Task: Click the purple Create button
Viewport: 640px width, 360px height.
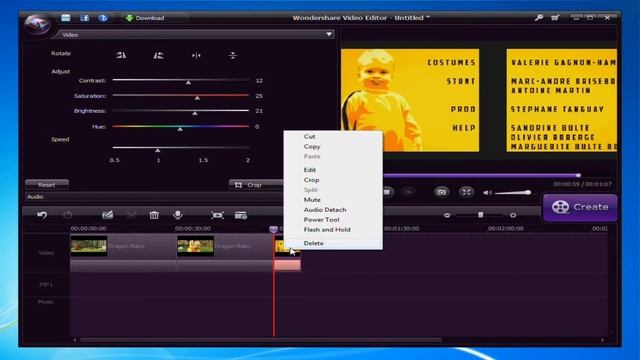Action: tap(580, 207)
